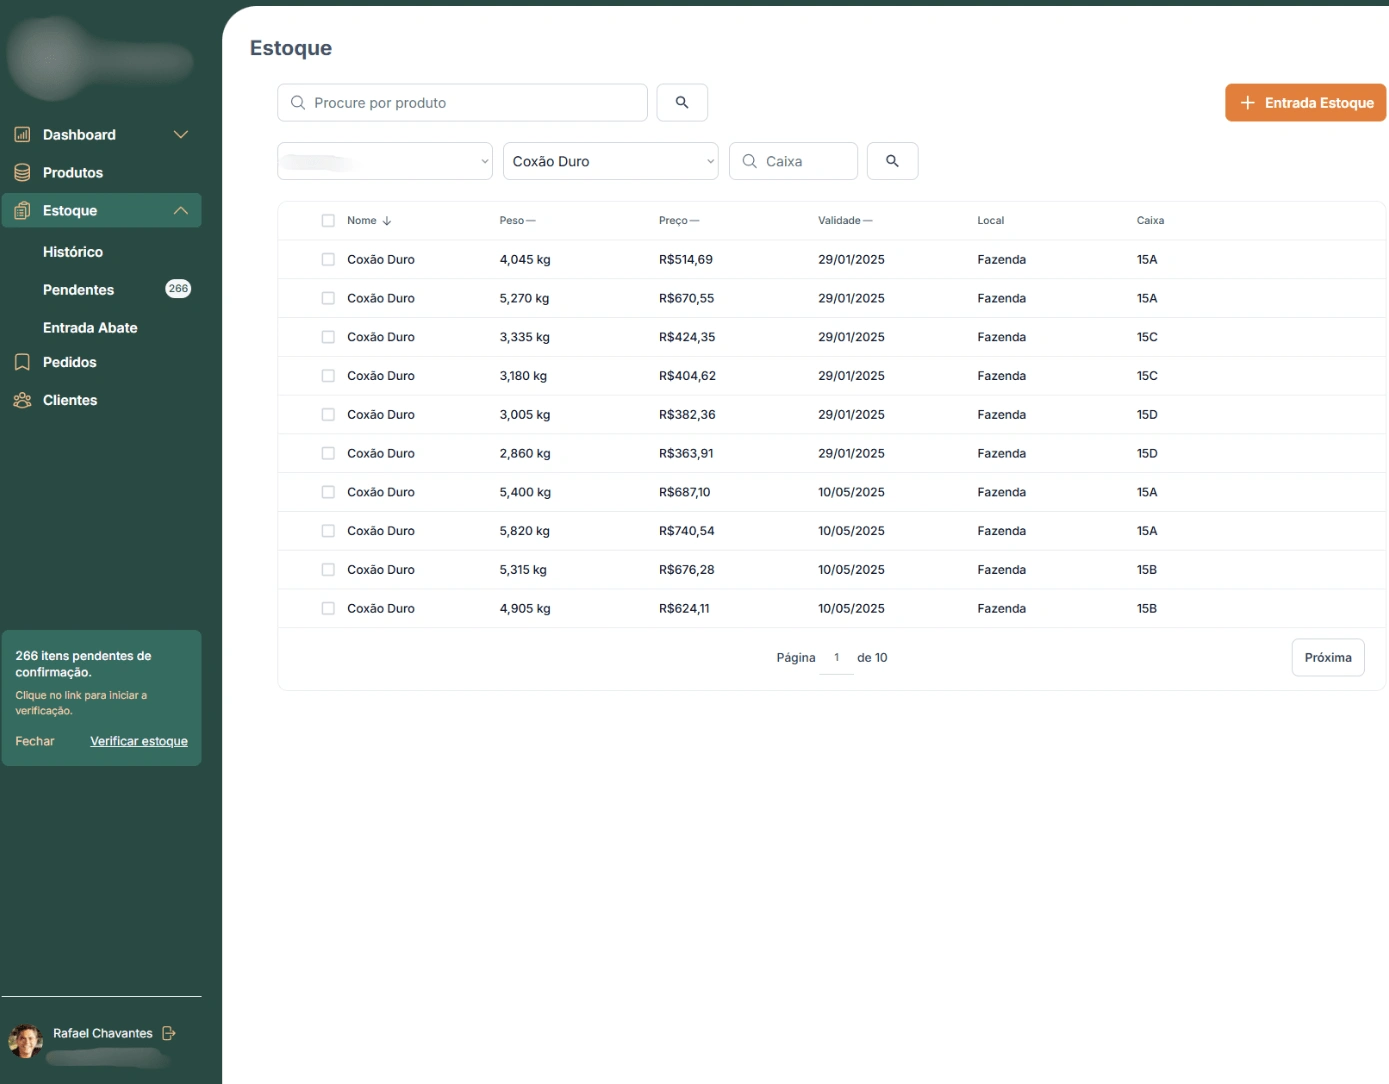Screen dimensions: 1389x1084
Task: Open the 266 pending items badge
Action: click(x=178, y=289)
